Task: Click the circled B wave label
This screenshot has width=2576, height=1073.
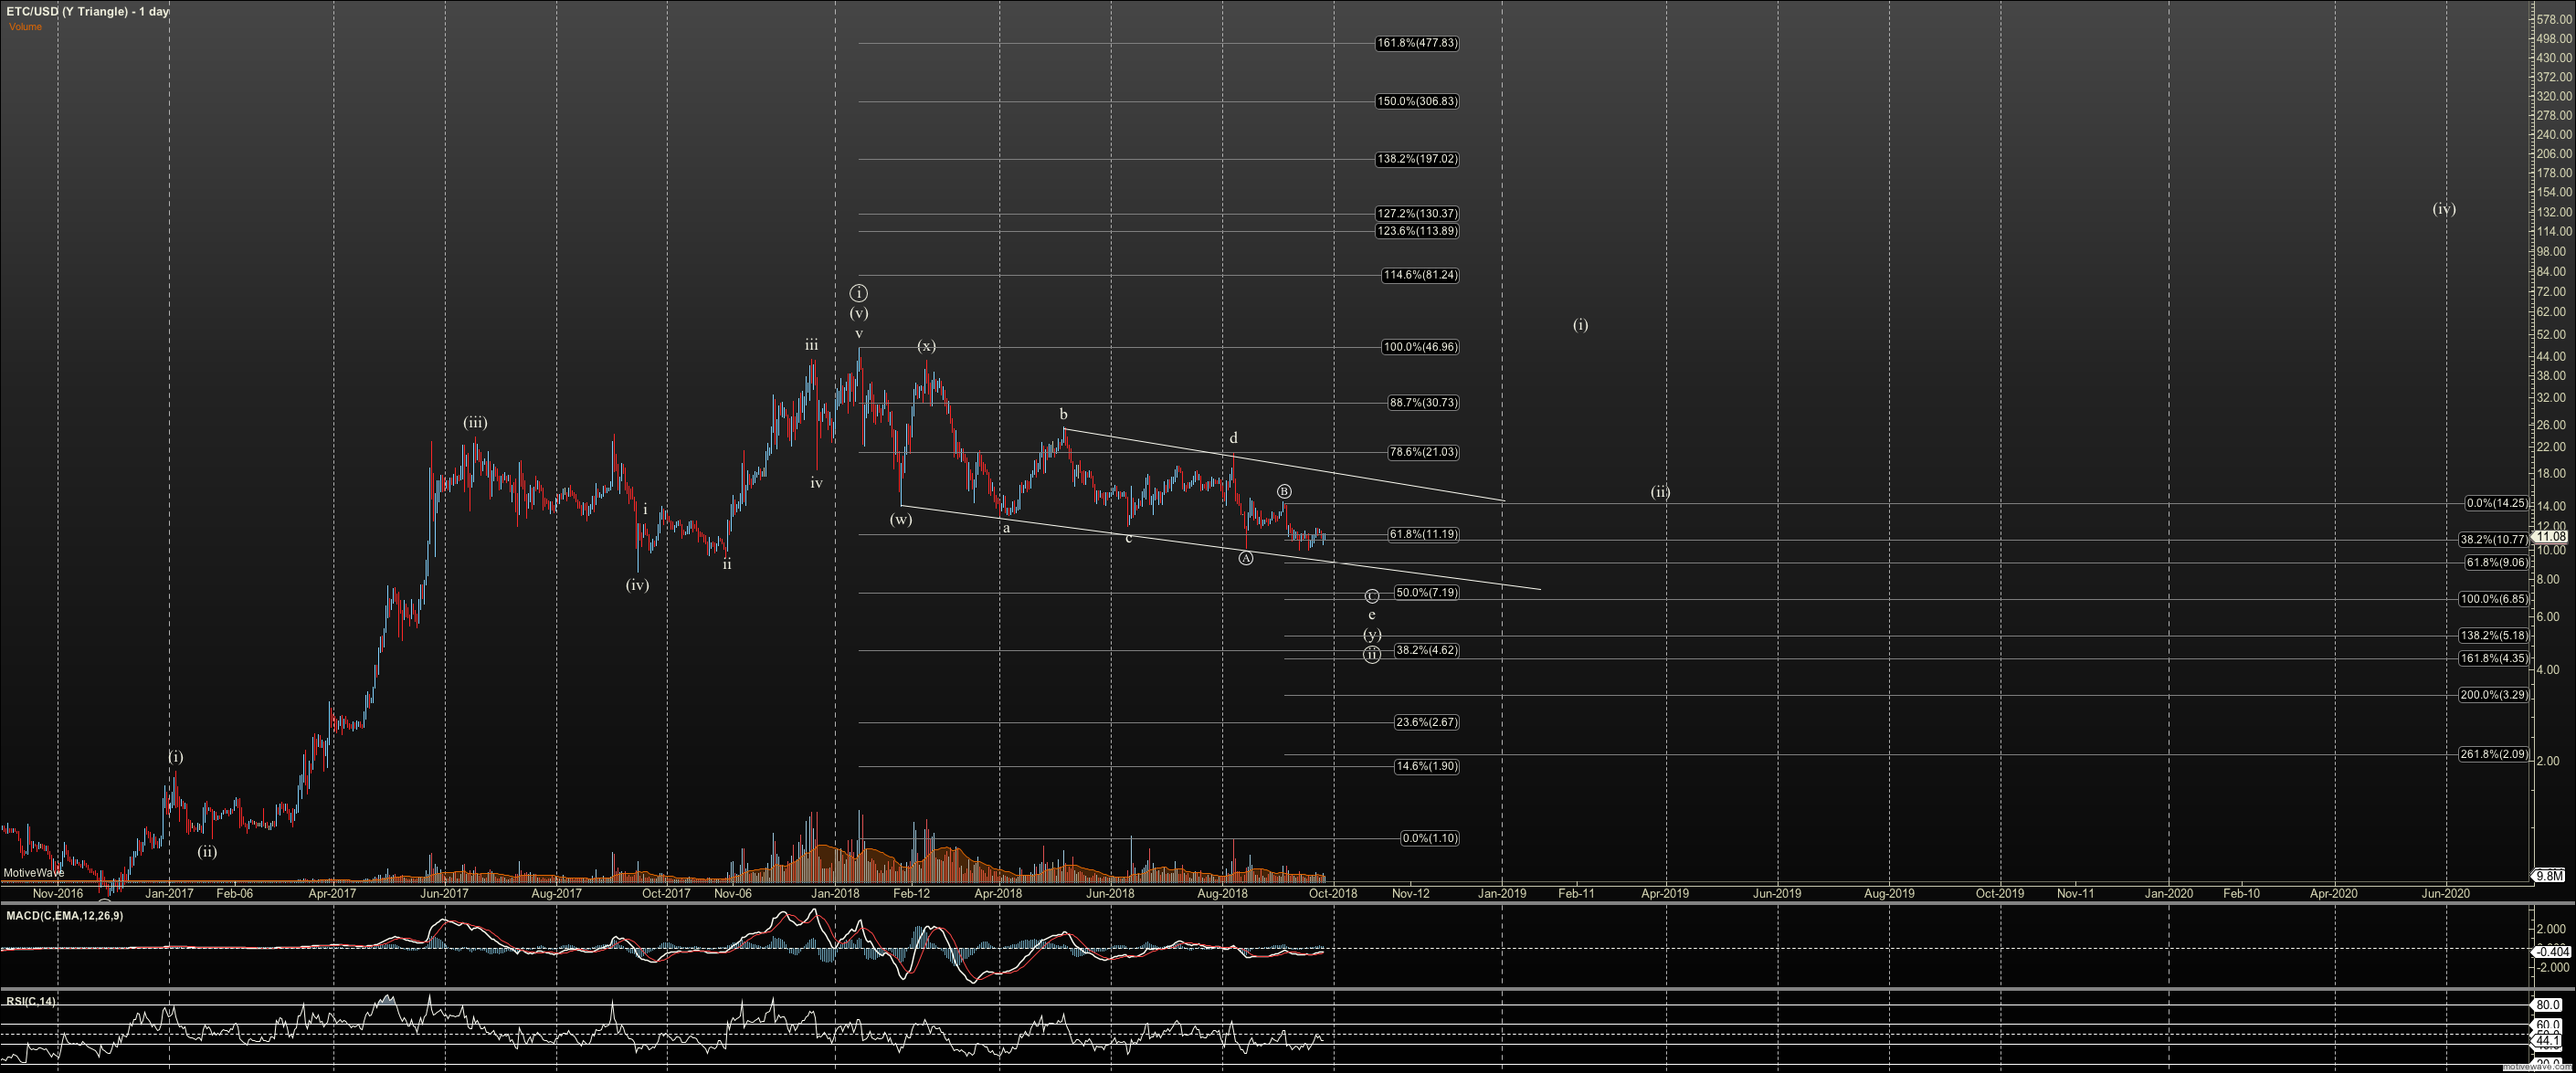Action: [1284, 491]
